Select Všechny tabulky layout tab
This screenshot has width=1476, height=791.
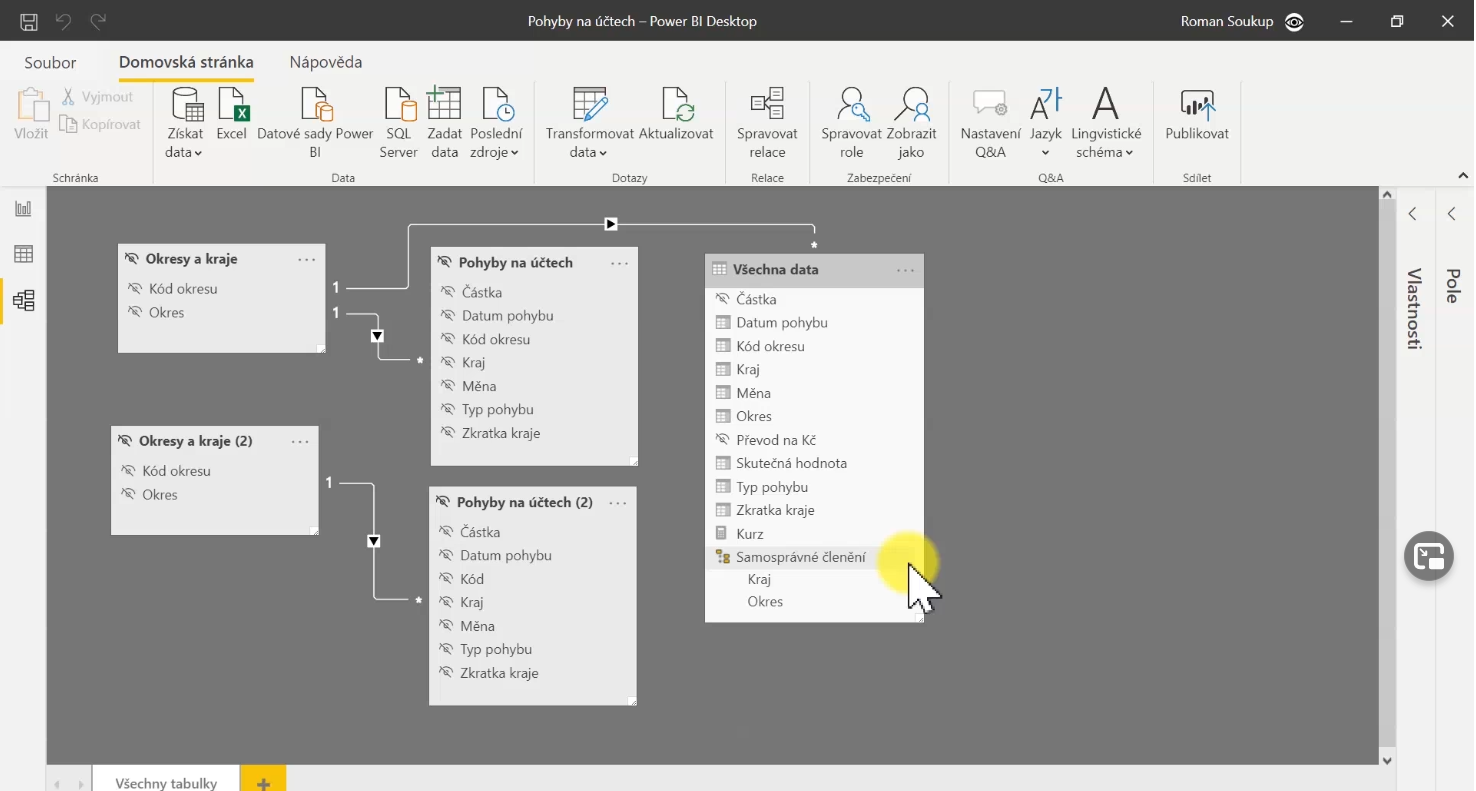point(166,779)
